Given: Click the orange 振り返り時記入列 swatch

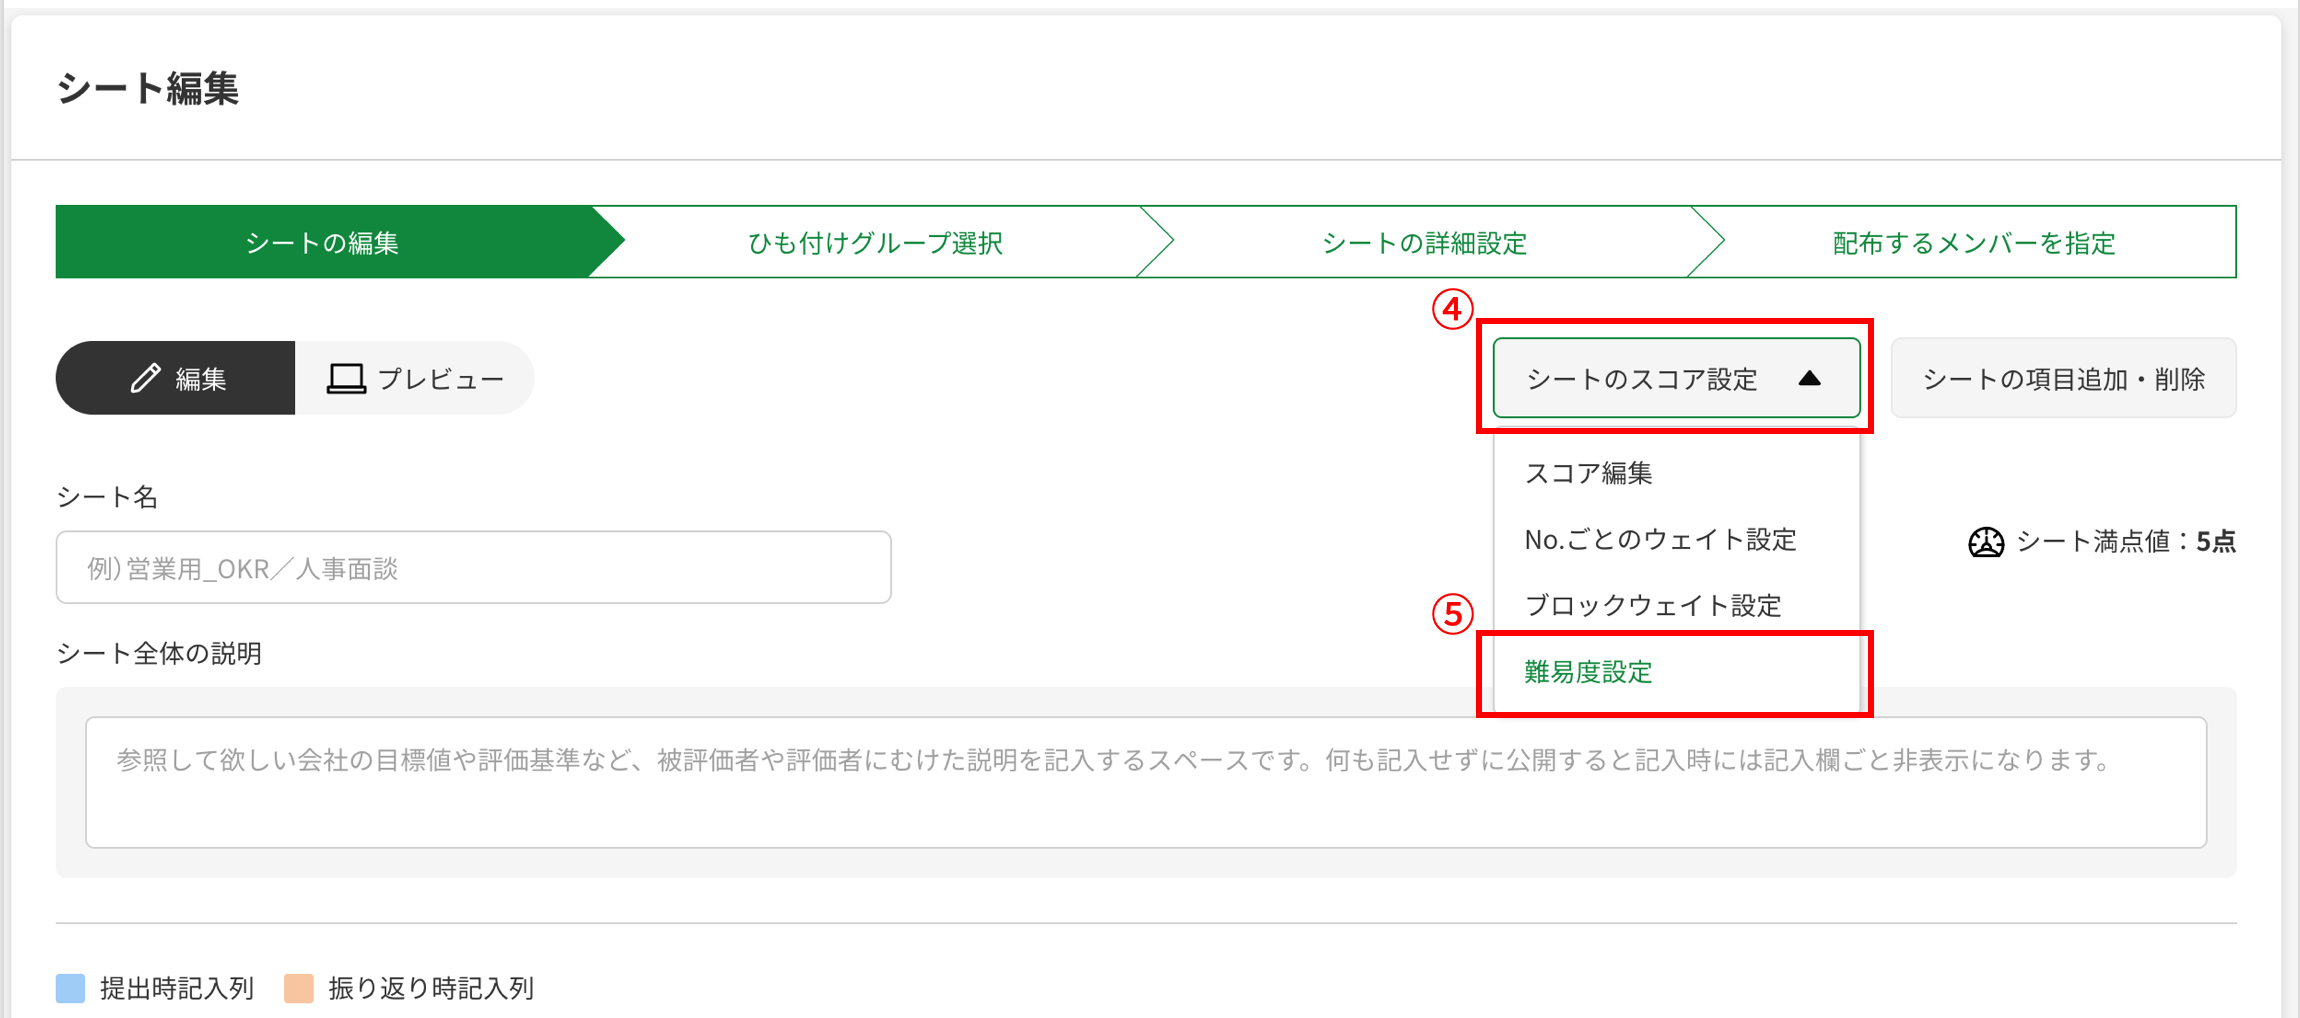Looking at the screenshot, I should (299, 988).
